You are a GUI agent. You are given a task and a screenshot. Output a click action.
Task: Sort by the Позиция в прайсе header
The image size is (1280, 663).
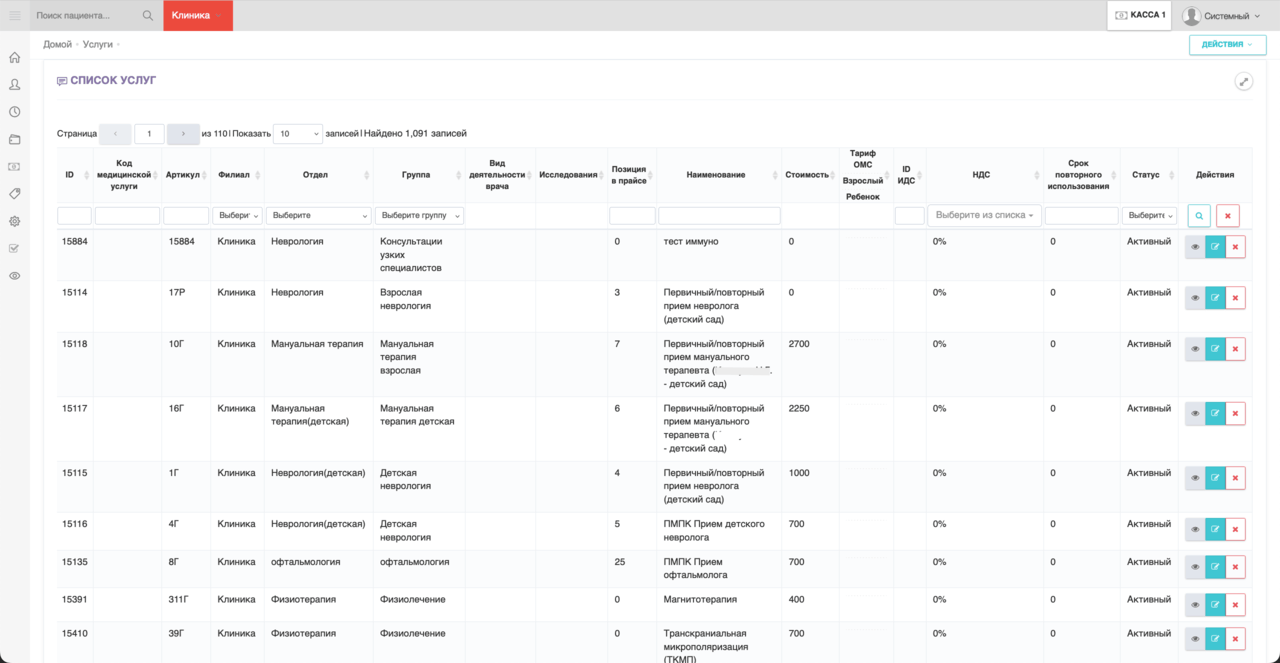[632, 175]
